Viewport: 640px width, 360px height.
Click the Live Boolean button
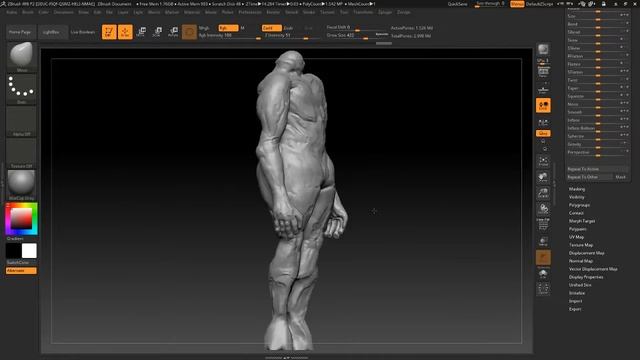(83, 32)
